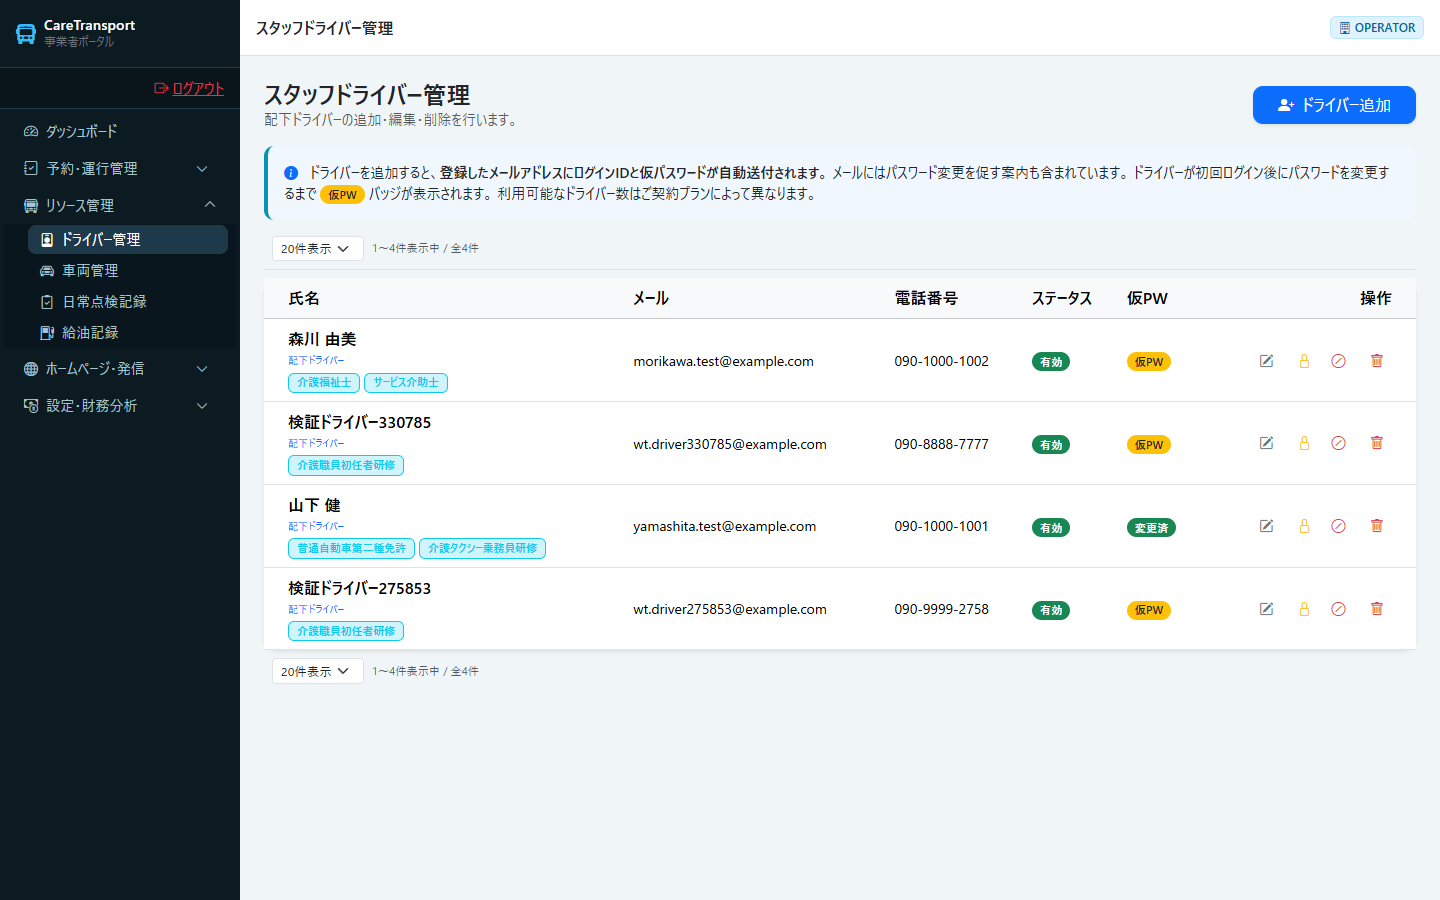Click wt.driver275853@example.com email cell
The image size is (1440, 900).
pos(730,609)
